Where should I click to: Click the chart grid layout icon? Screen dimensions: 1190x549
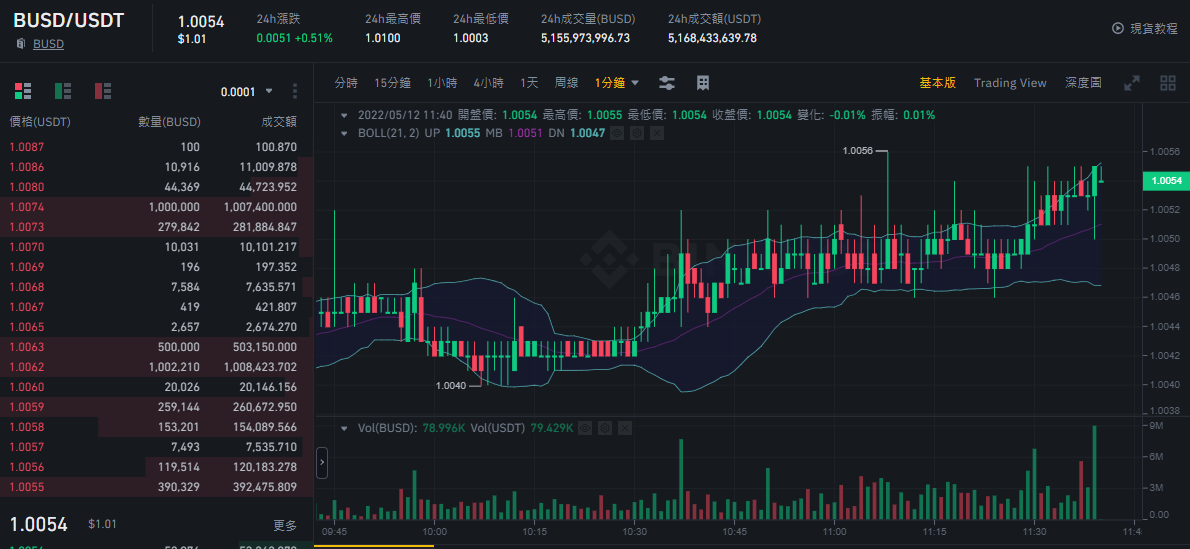703,83
